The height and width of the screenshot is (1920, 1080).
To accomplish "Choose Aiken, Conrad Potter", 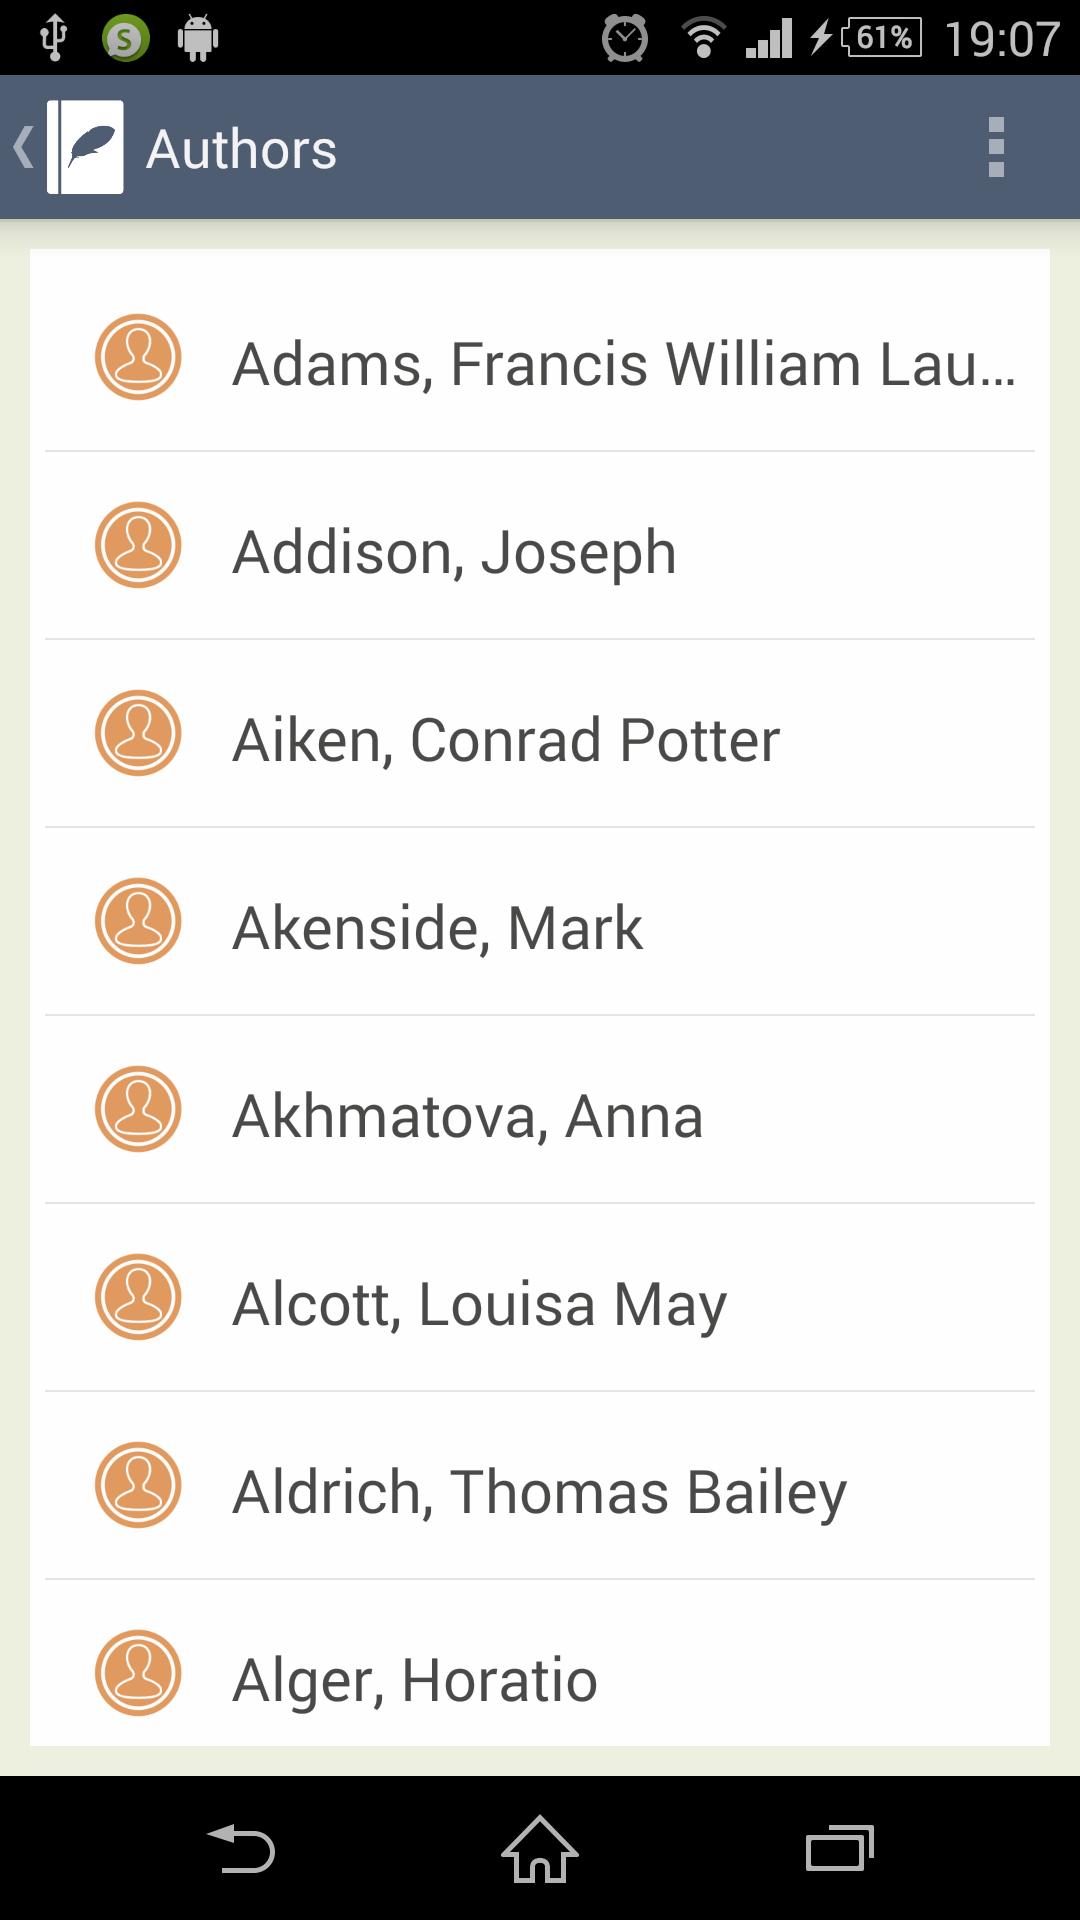I will 506,740.
